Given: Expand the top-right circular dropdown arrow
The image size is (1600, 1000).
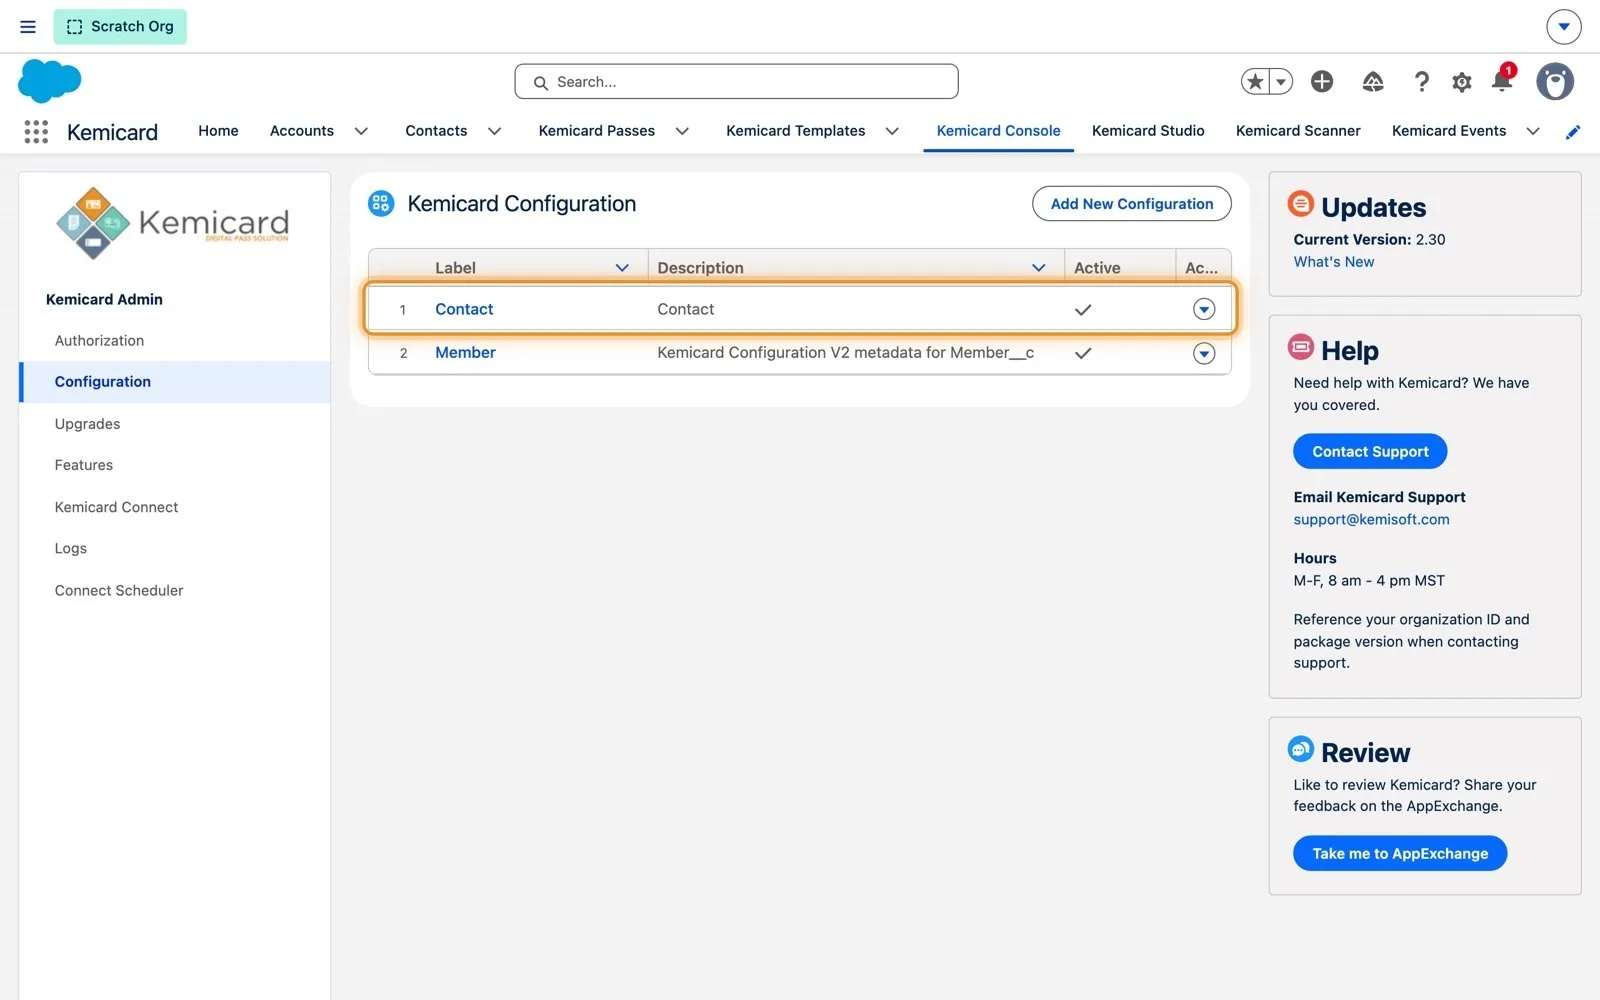Looking at the screenshot, I should [x=1564, y=27].
